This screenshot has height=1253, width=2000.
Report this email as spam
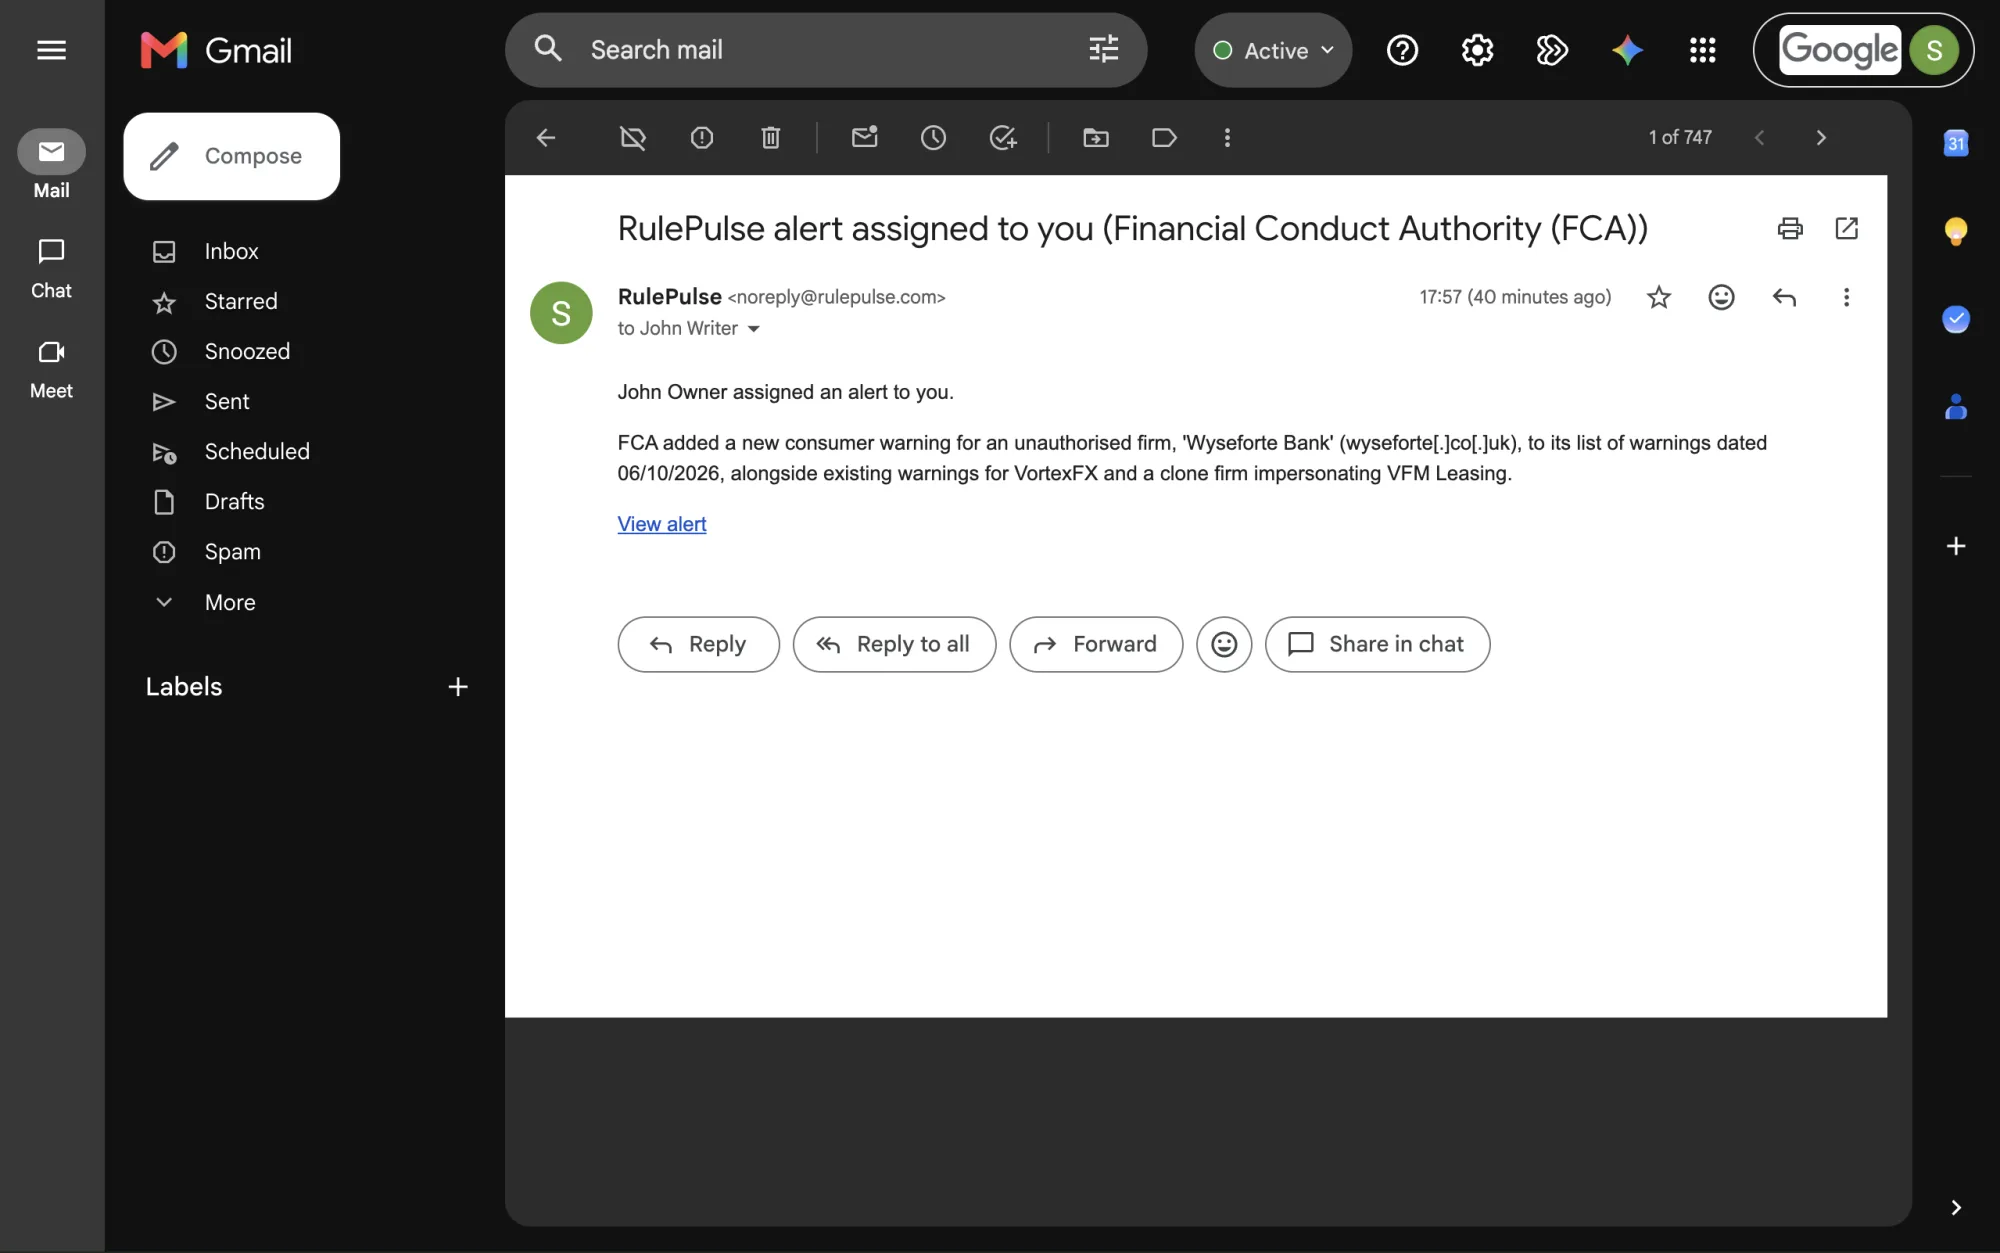coord(702,138)
